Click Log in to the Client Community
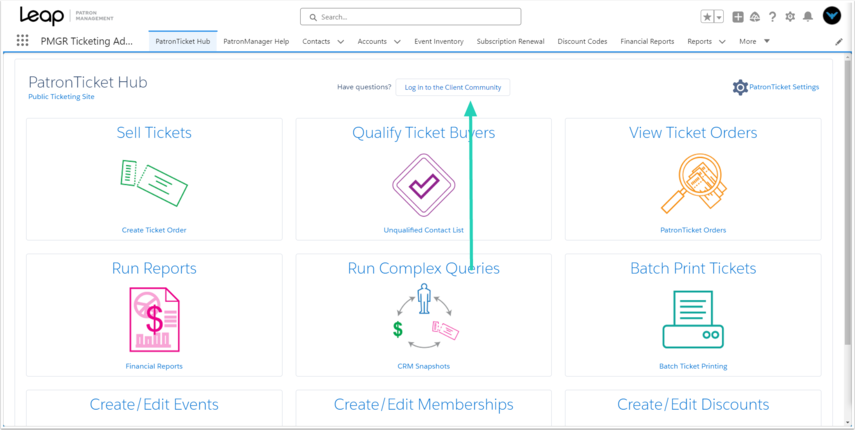 tap(453, 87)
